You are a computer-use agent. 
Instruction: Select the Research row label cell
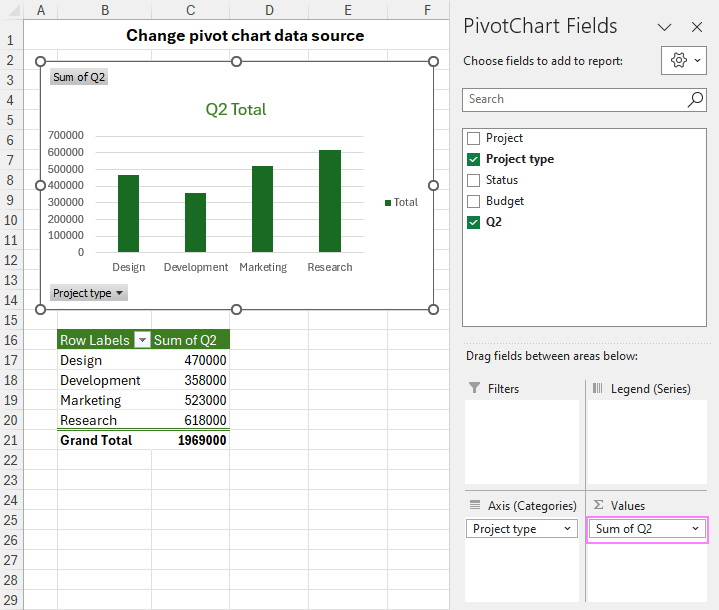tap(105, 420)
